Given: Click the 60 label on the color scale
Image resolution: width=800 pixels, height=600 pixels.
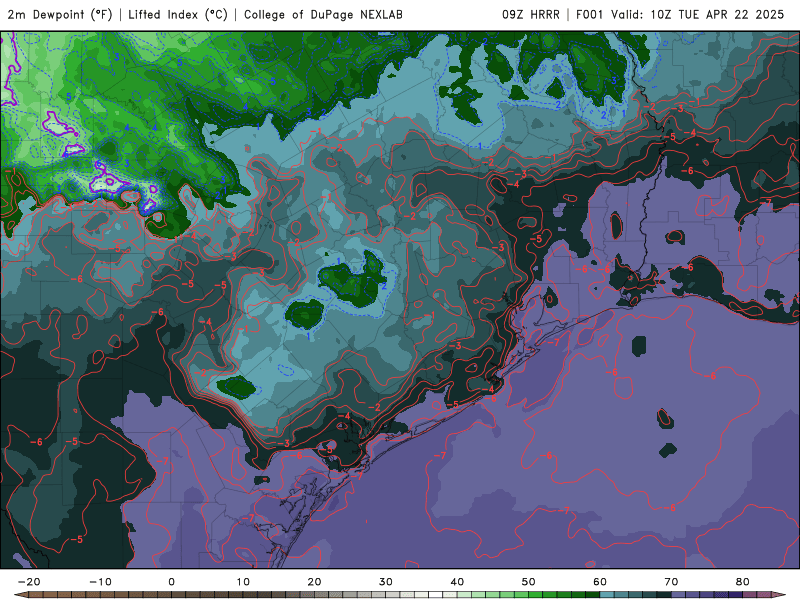Looking at the screenshot, I should tap(600, 582).
